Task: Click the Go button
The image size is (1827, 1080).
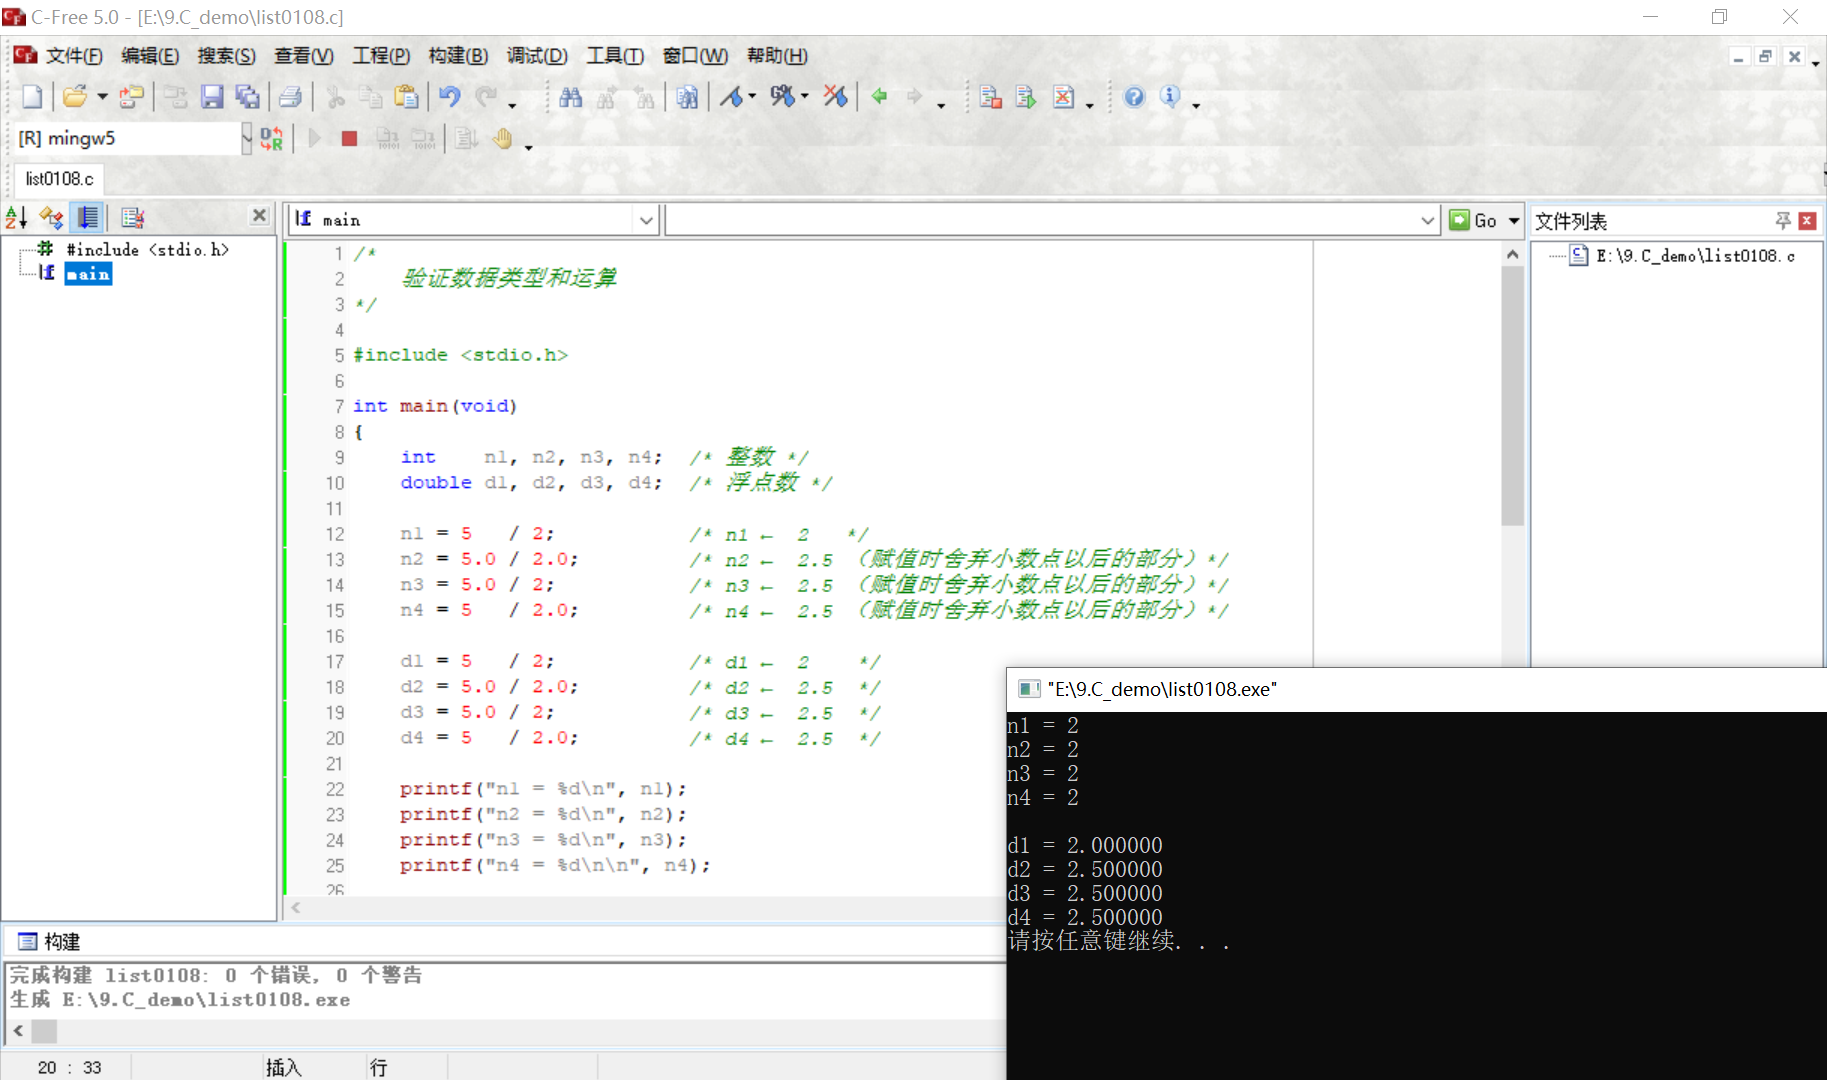Action: coord(1474,220)
